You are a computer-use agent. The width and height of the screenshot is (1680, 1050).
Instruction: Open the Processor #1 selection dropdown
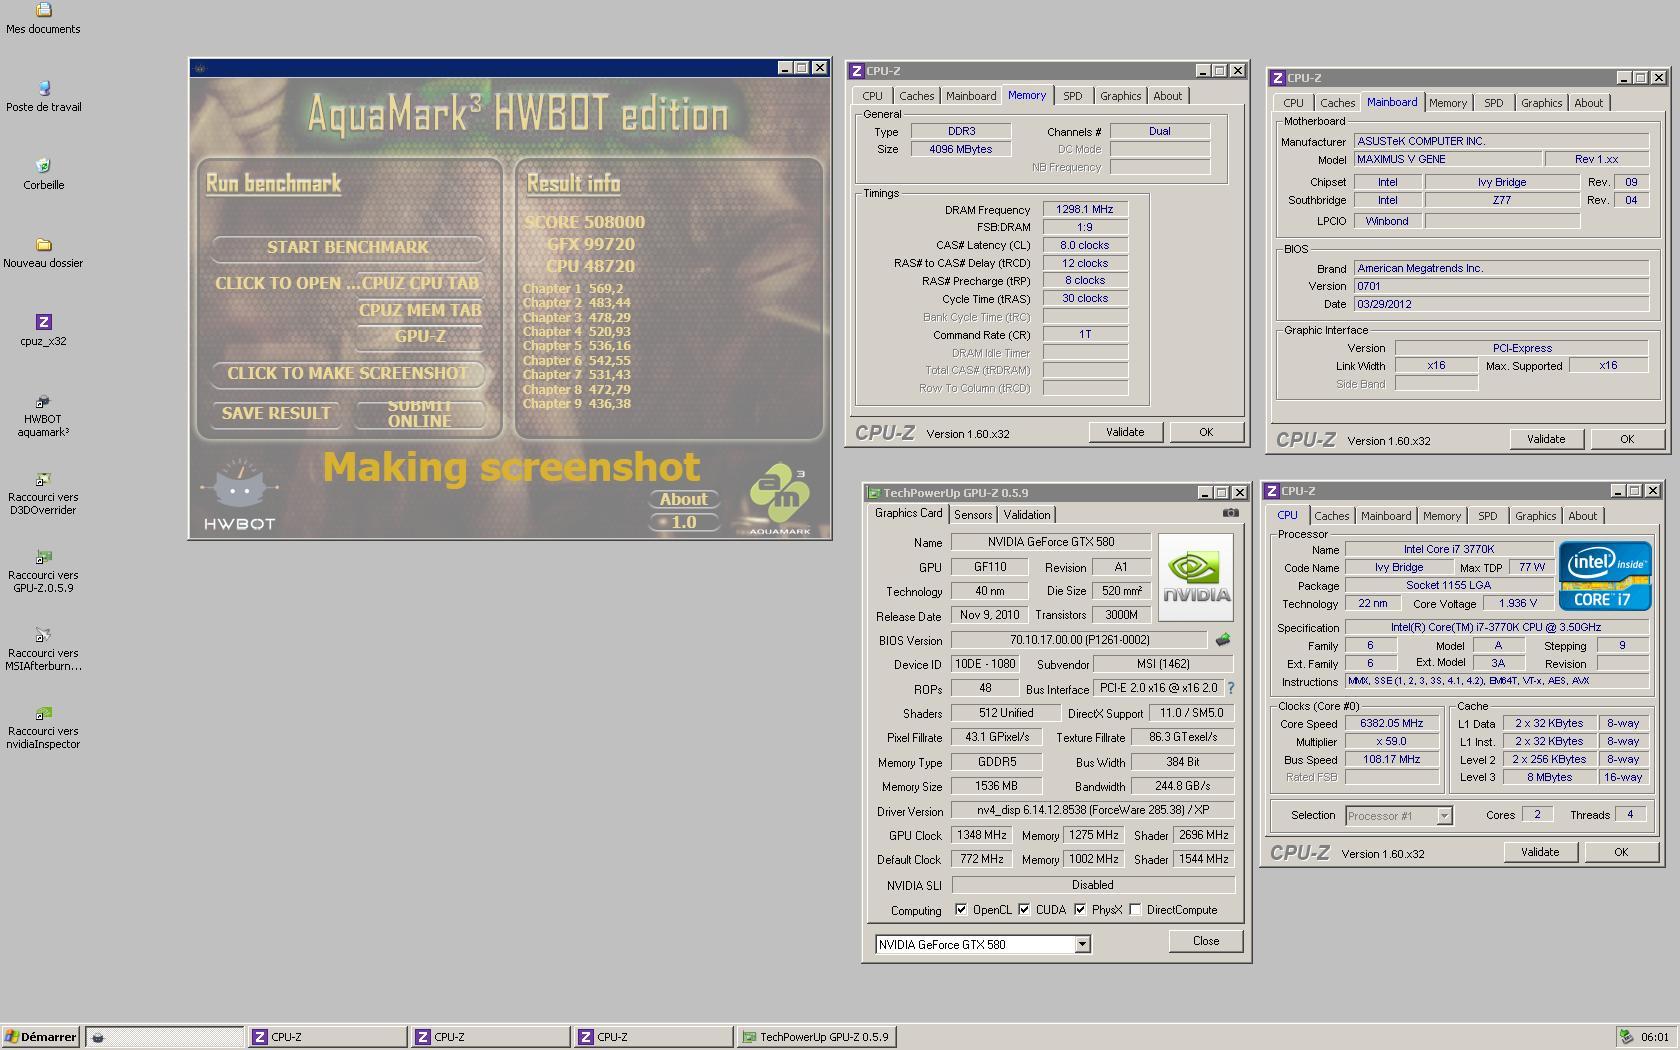[x=1444, y=816]
